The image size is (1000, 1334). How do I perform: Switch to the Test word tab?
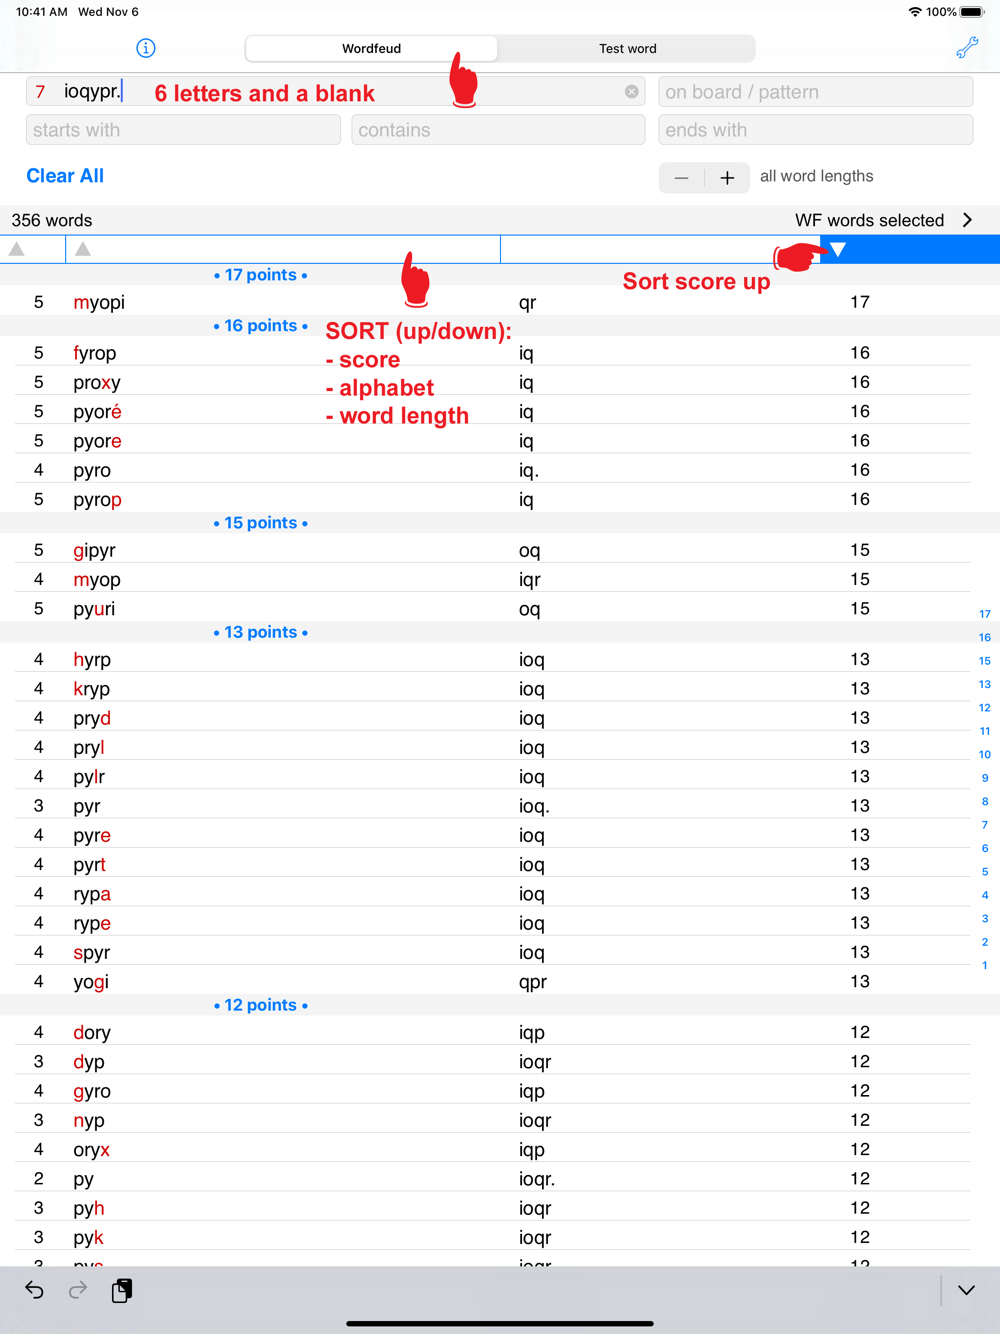(627, 48)
